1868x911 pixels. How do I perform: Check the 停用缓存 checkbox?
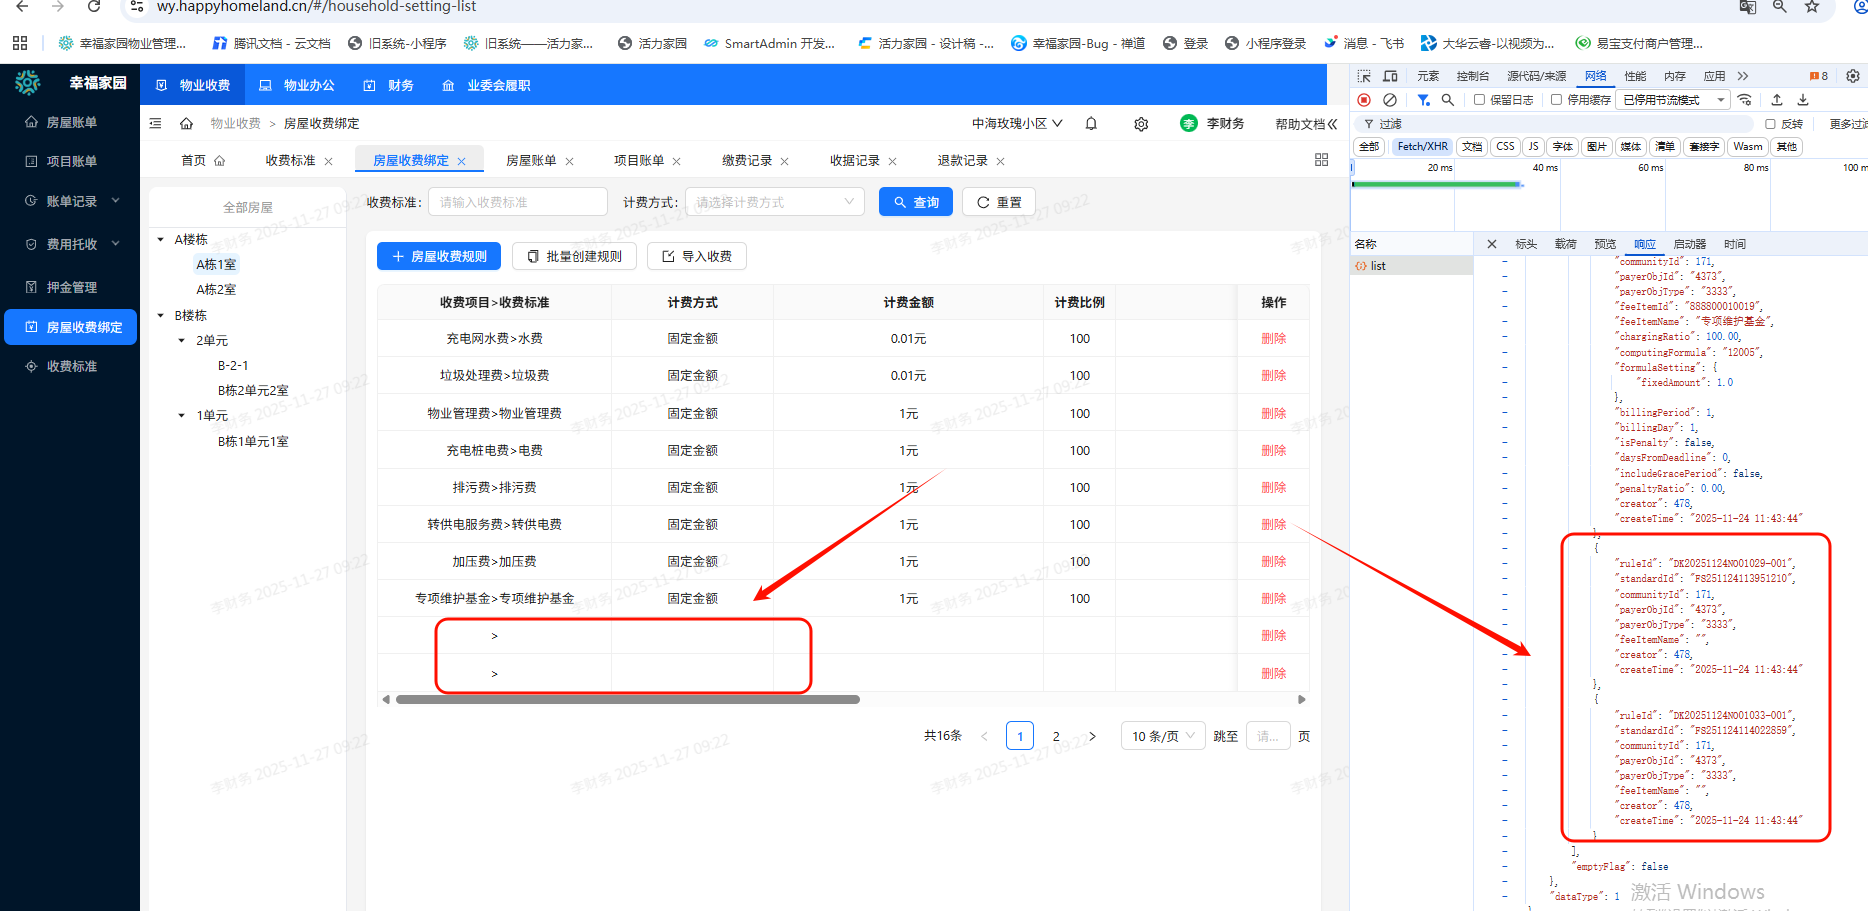tap(1556, 100)
